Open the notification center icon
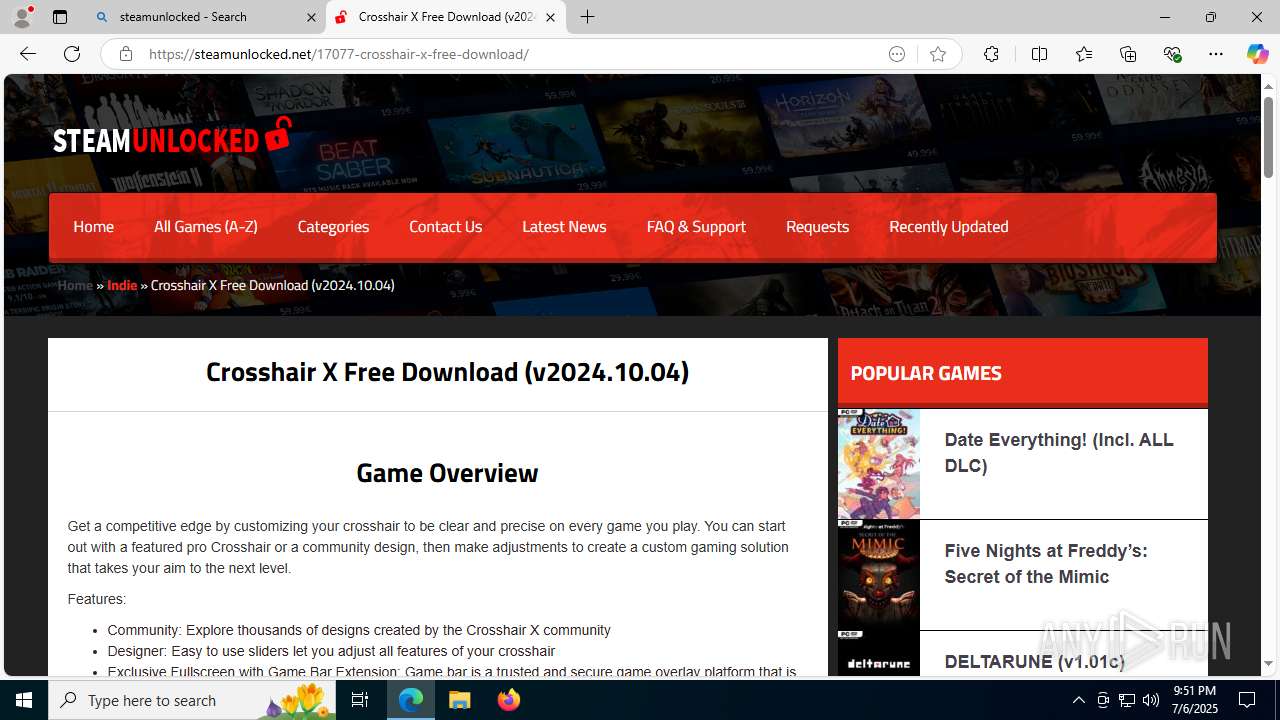Viewport: 1280px width, 720px height. [1247, 700]
